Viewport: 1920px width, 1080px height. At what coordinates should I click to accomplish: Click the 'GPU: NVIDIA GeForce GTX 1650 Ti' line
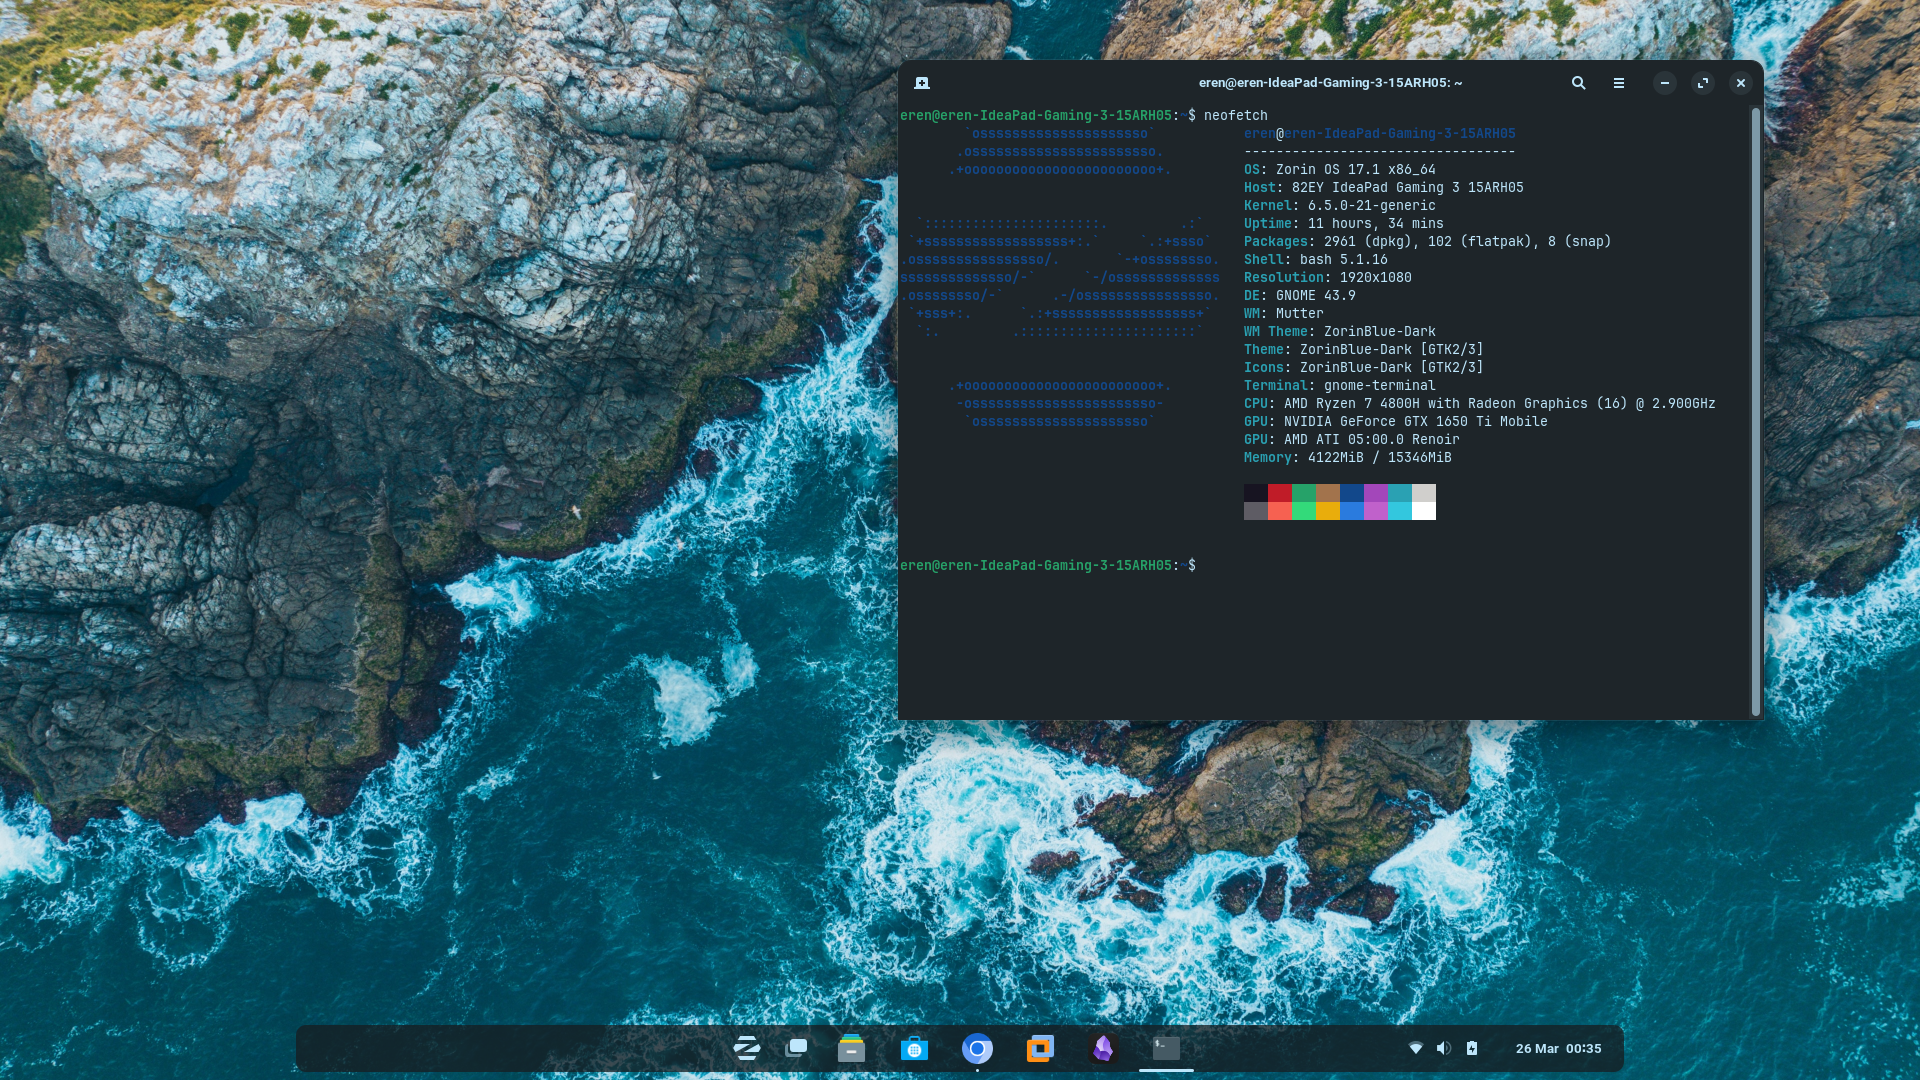click(x=1395, y=421)
